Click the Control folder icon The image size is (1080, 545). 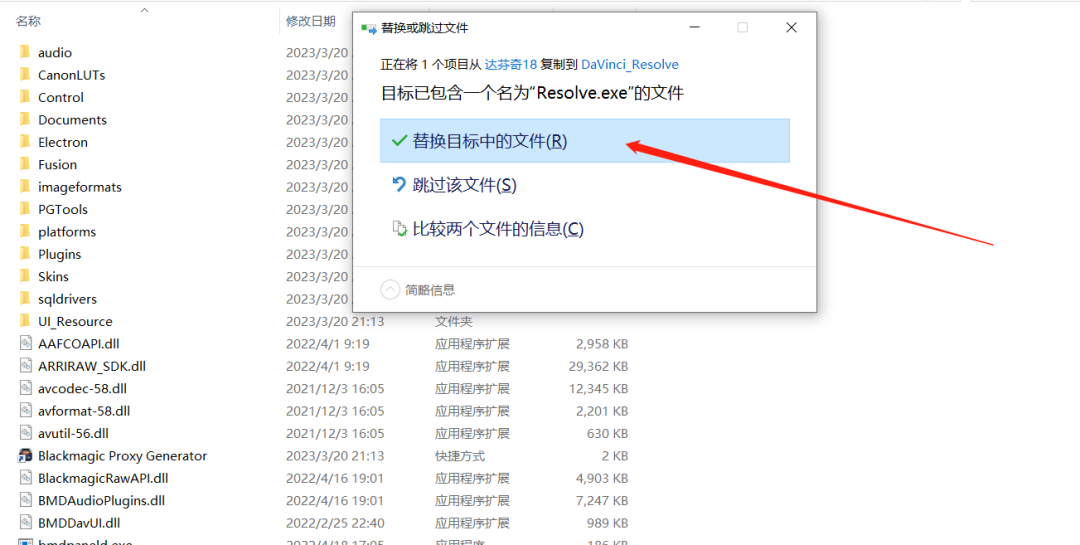pos(25,96)
